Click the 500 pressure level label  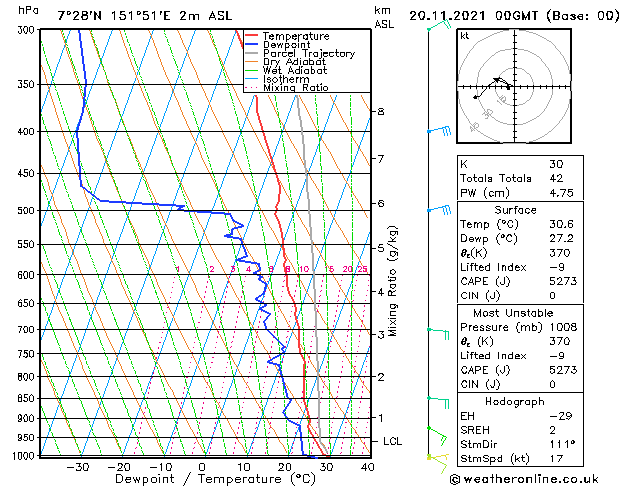tap(28, 211)
